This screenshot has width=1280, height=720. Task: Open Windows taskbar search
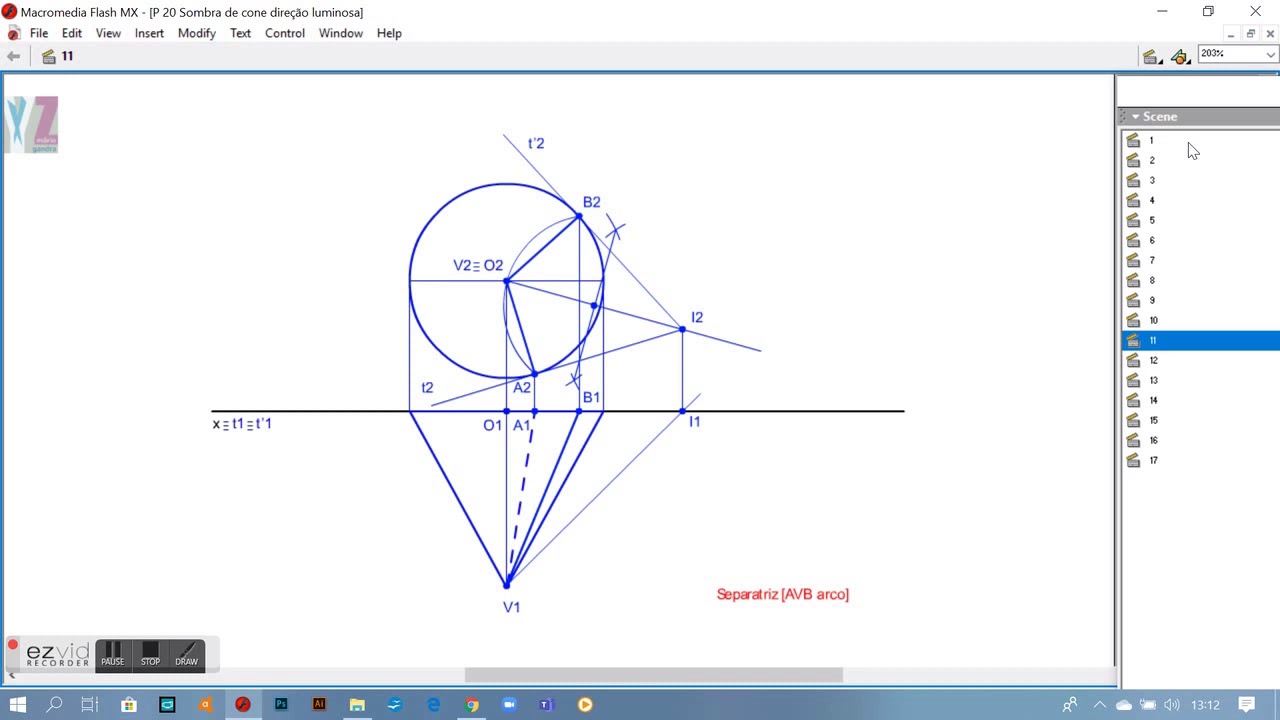pyautogui.click(x=54, y=705)
